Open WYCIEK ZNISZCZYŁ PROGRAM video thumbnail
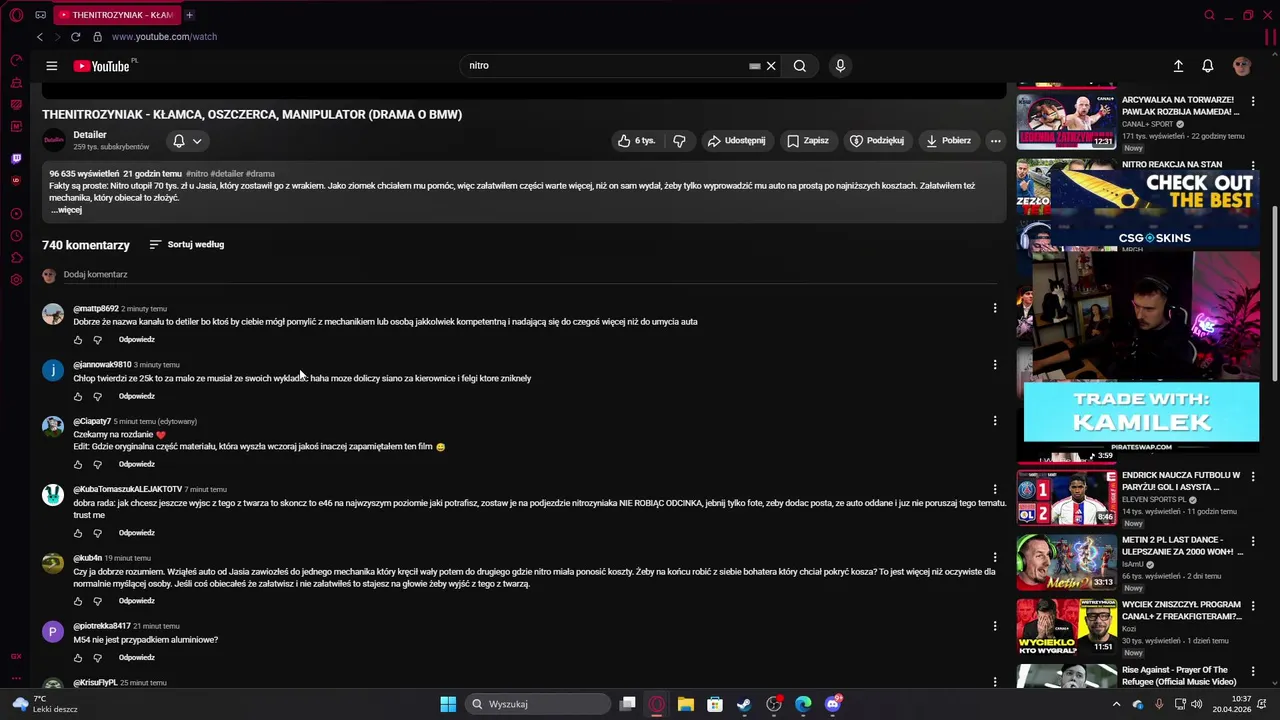This screenshot has height=720, width=1280. pos(1067,627)
